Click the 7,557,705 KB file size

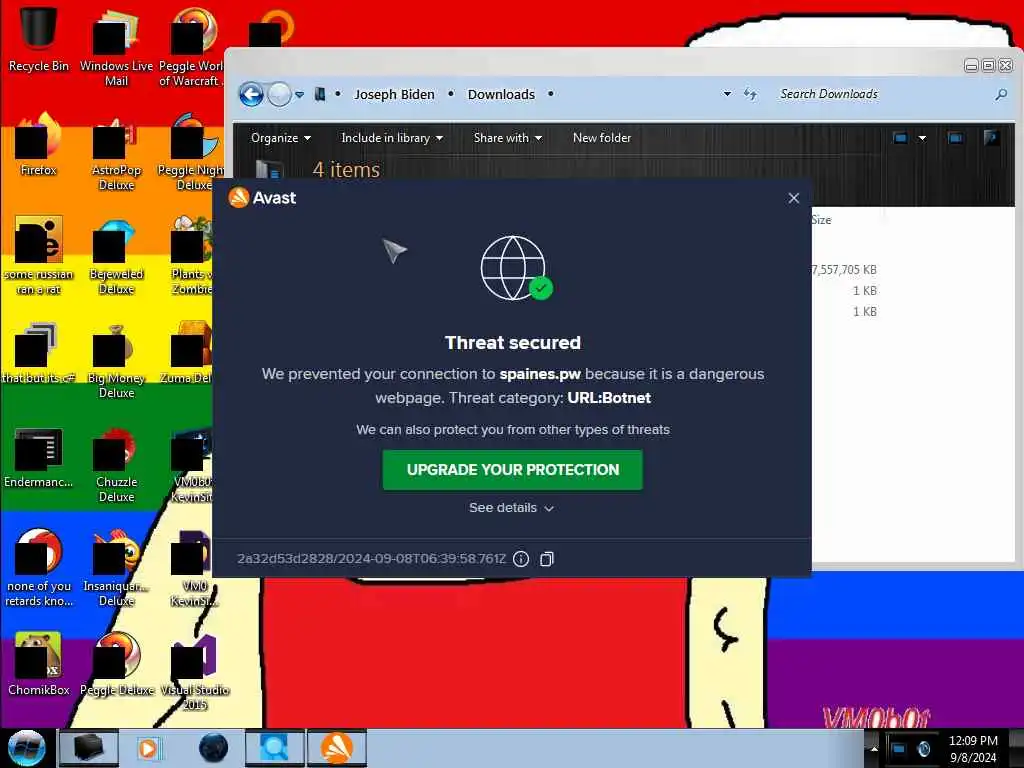point(844,270)
